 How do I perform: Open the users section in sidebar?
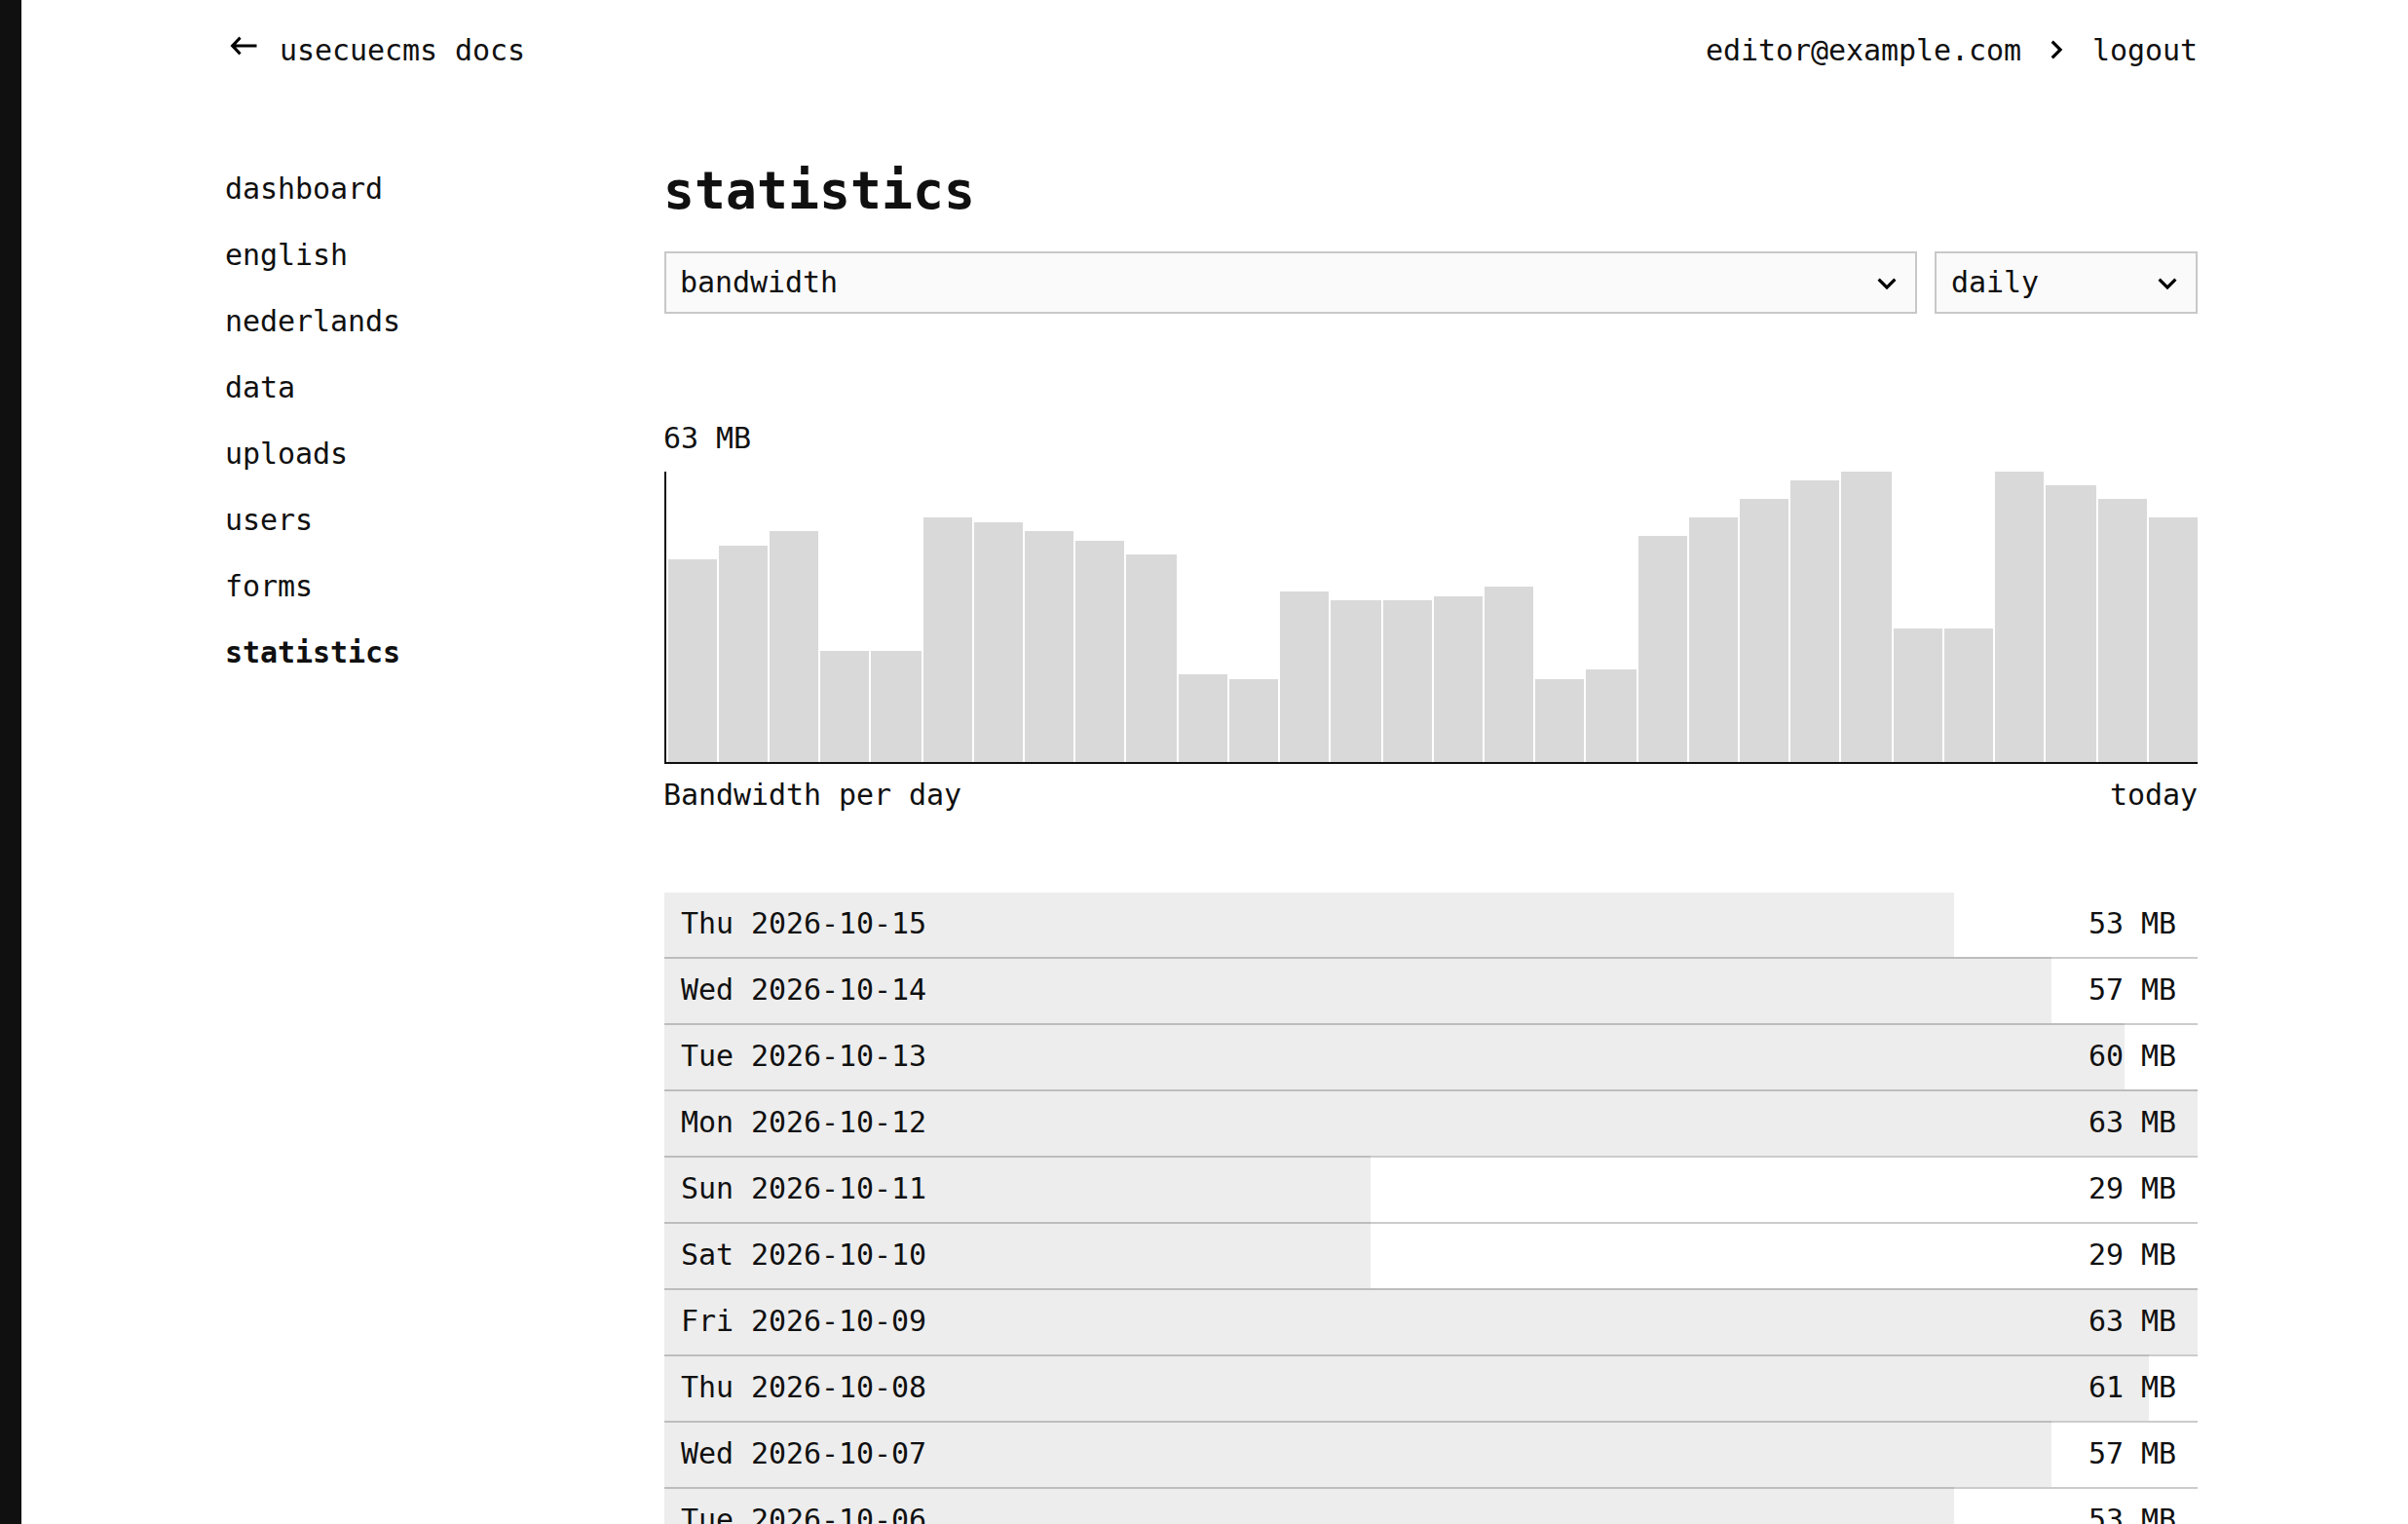(x=268, y=520)
